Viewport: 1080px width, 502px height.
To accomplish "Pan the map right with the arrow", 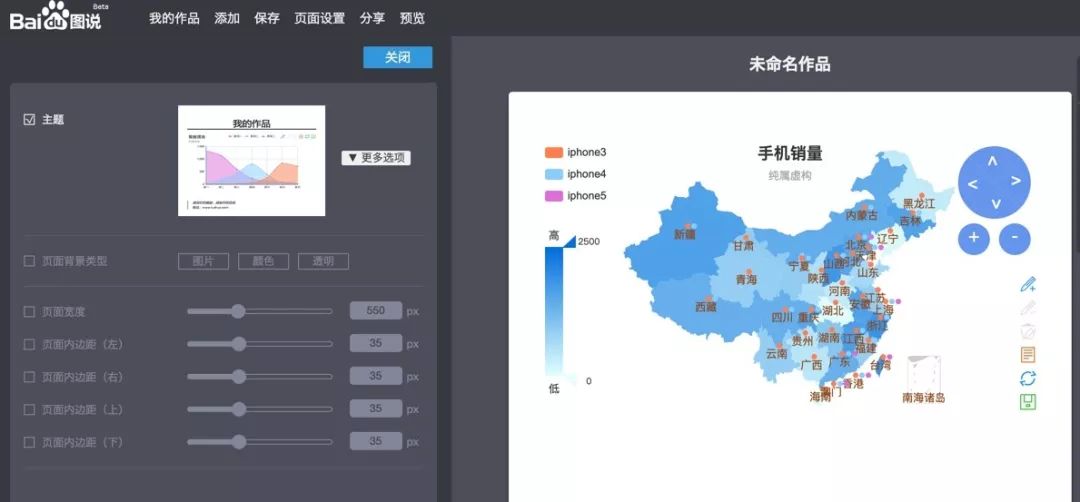I will coord(1015,181).
